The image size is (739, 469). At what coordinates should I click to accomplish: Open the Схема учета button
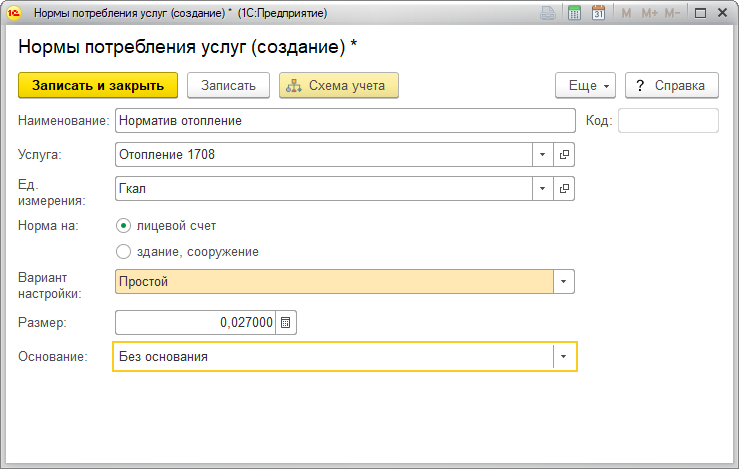[339, 86]
